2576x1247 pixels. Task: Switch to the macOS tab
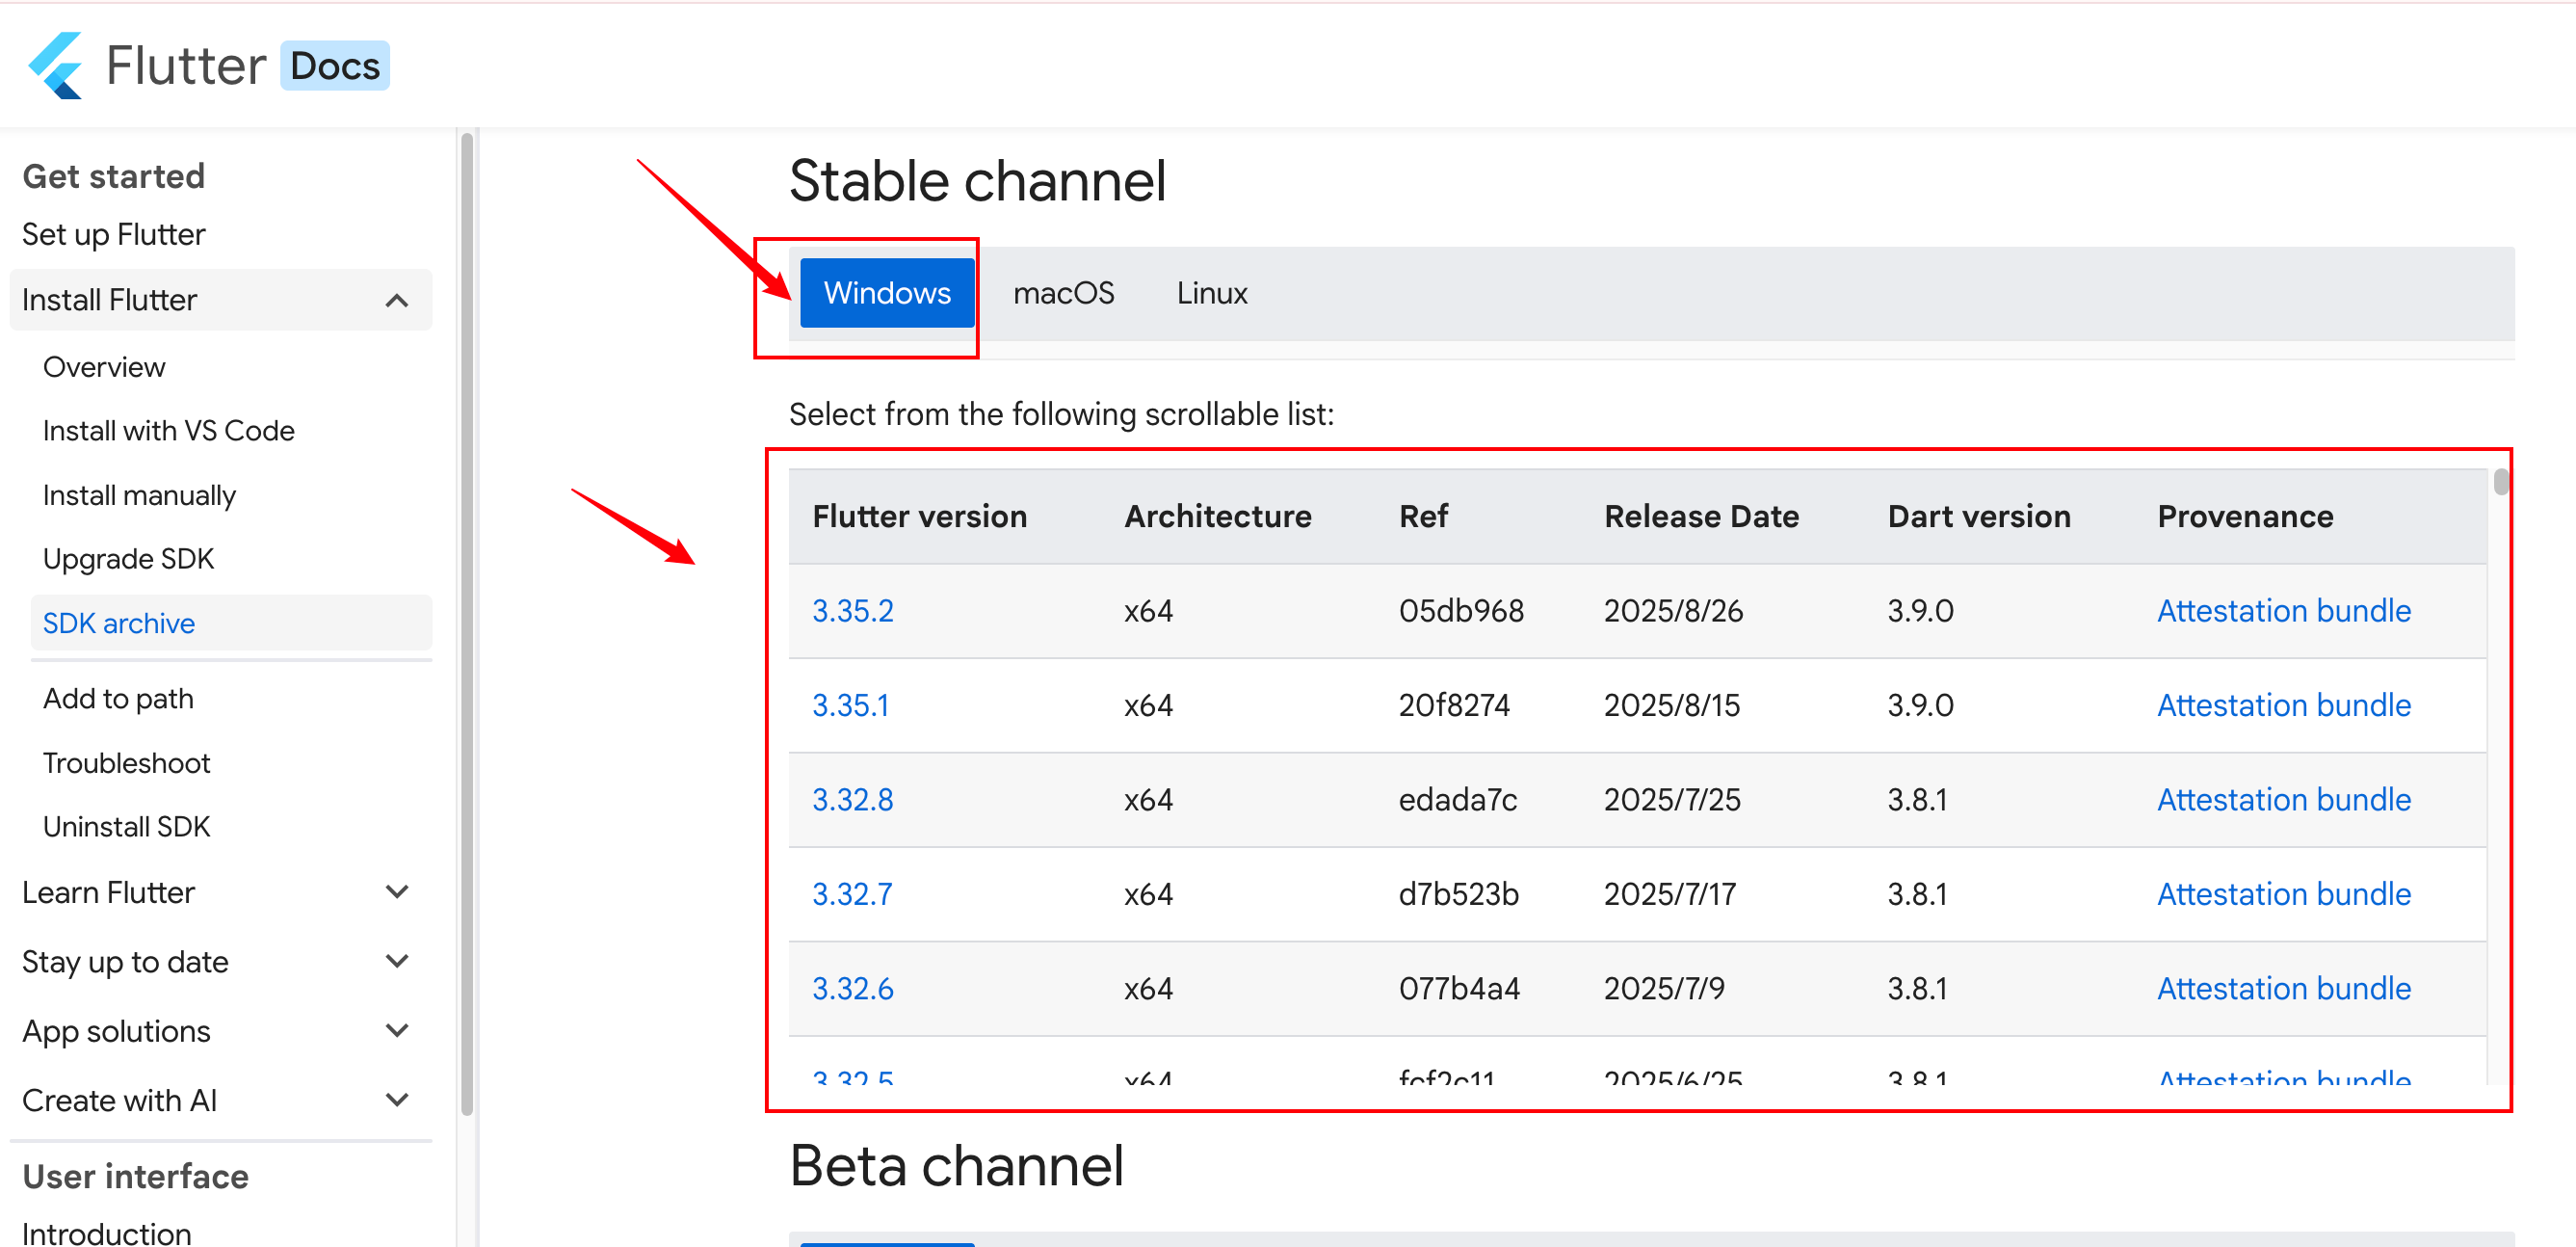click(1063, 293)
